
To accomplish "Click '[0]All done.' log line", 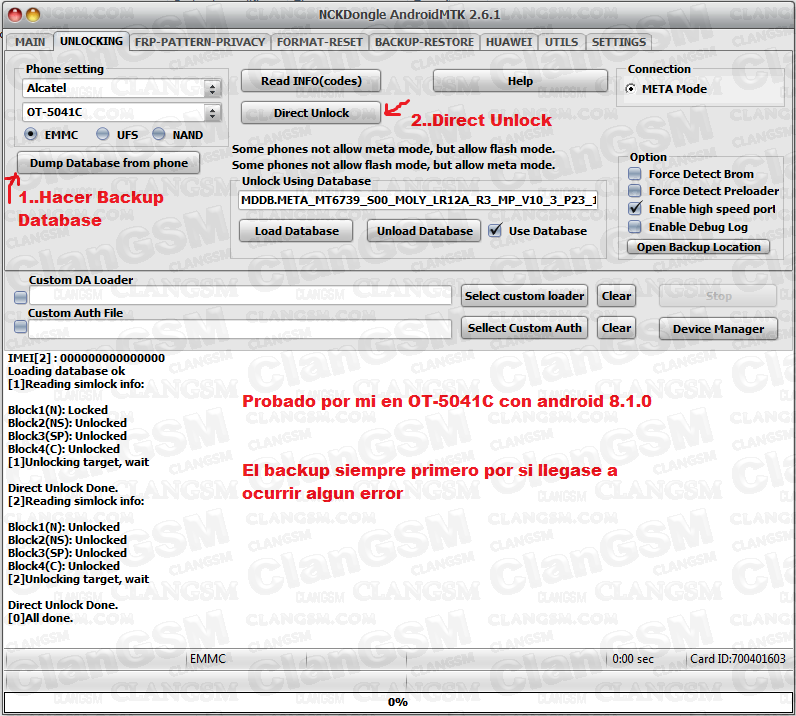I will (41, 618).
